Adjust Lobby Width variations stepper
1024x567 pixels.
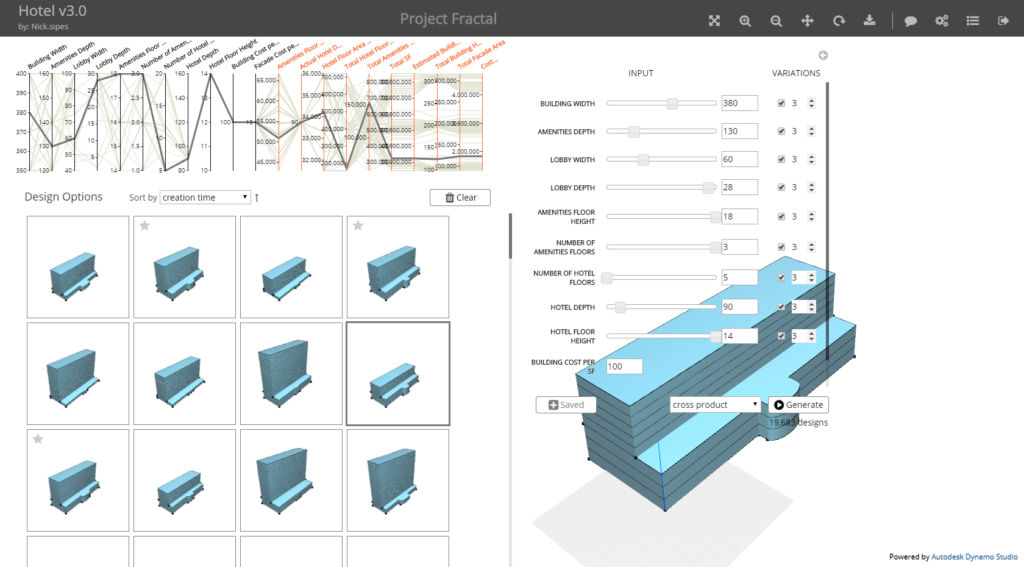811,159
